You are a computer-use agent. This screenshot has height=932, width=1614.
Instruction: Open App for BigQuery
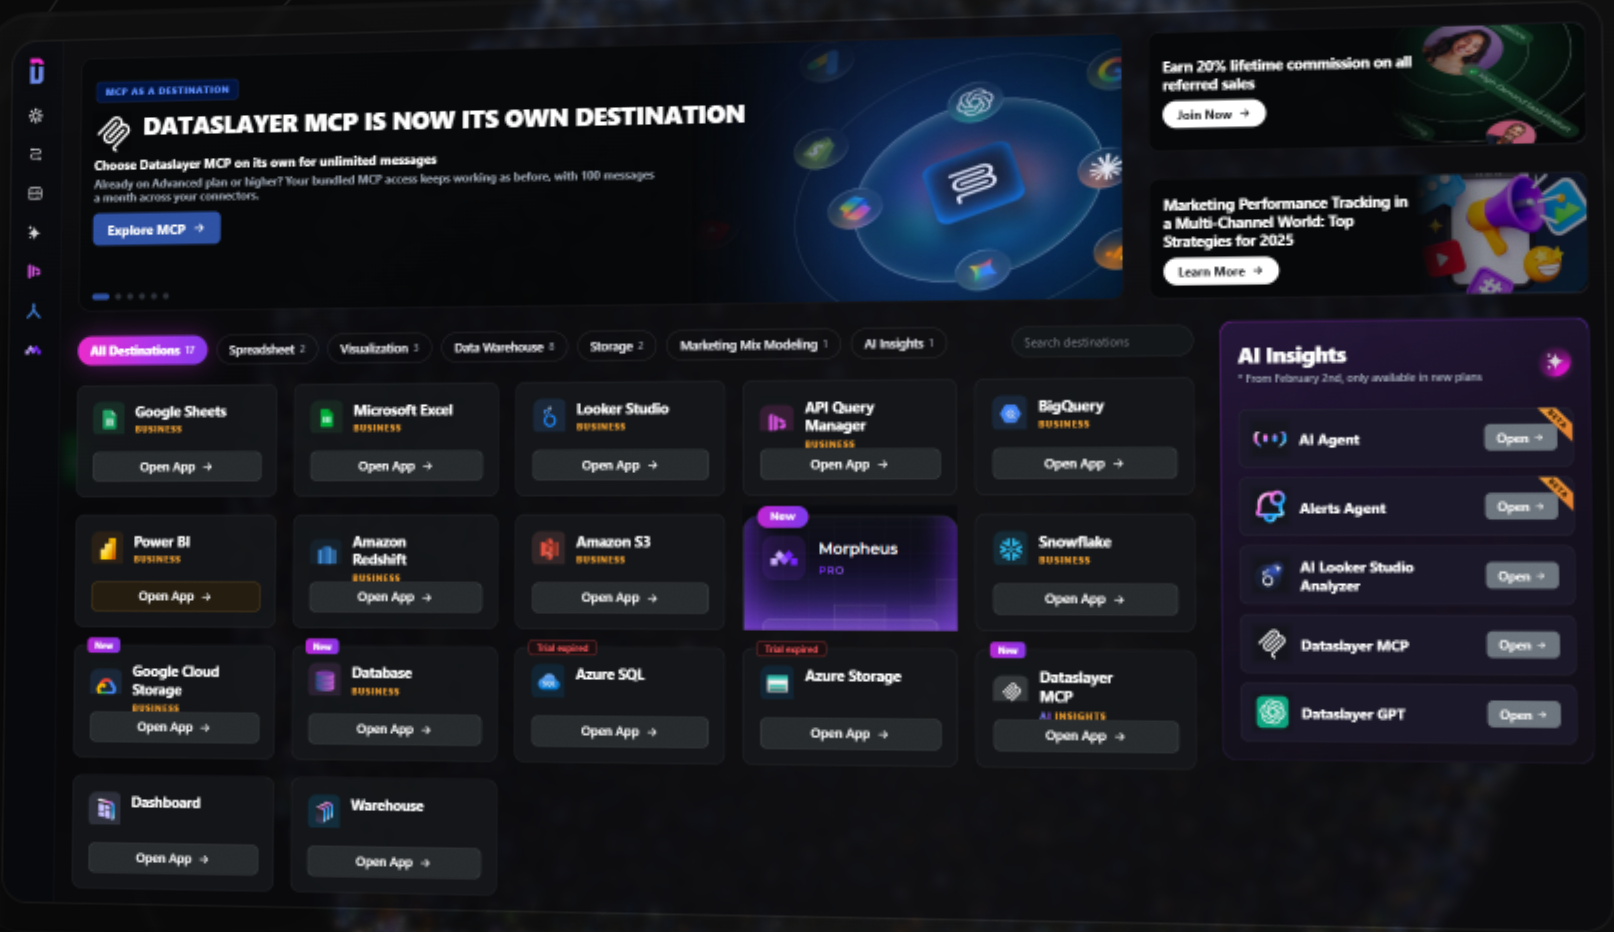pos(1084,463)
